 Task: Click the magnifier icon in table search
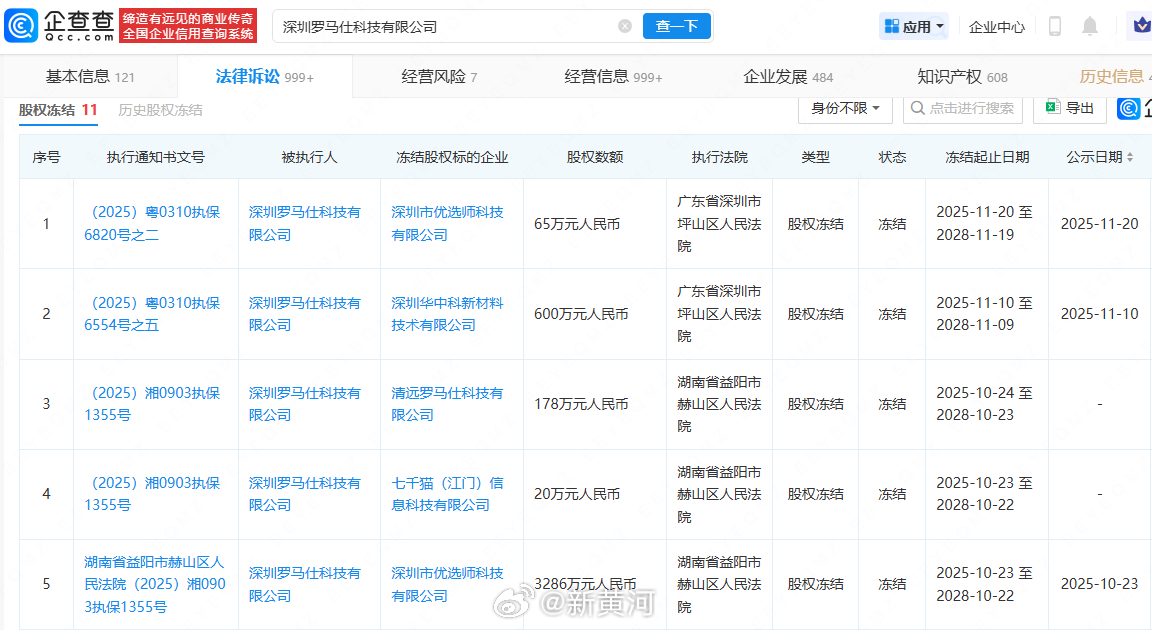(917, 108)
